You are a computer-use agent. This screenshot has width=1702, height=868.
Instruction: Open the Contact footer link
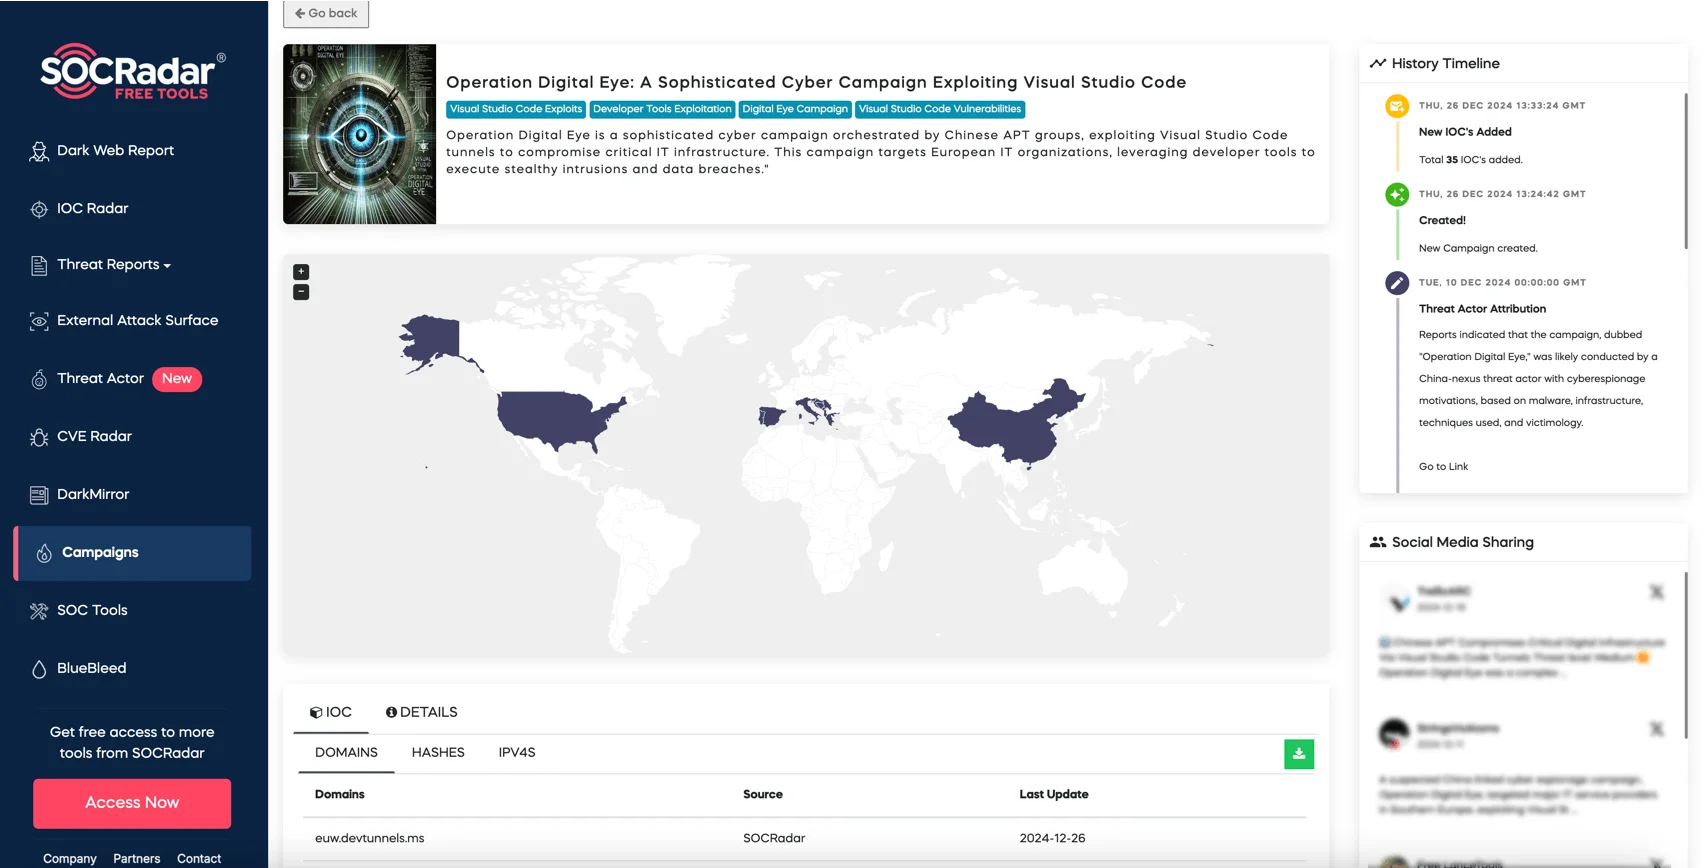point(199,858)
